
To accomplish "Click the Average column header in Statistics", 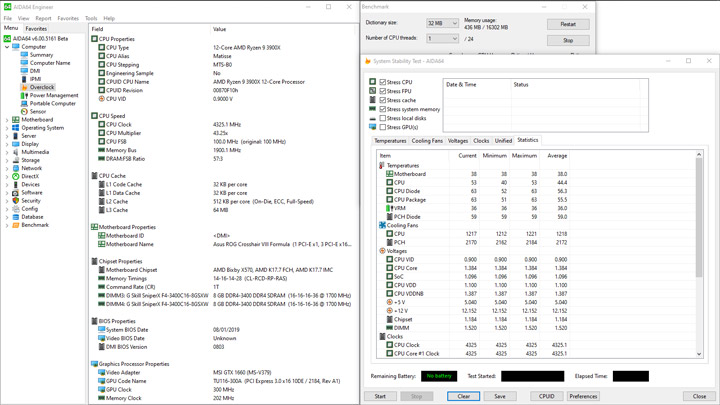I will pos(557,156).
